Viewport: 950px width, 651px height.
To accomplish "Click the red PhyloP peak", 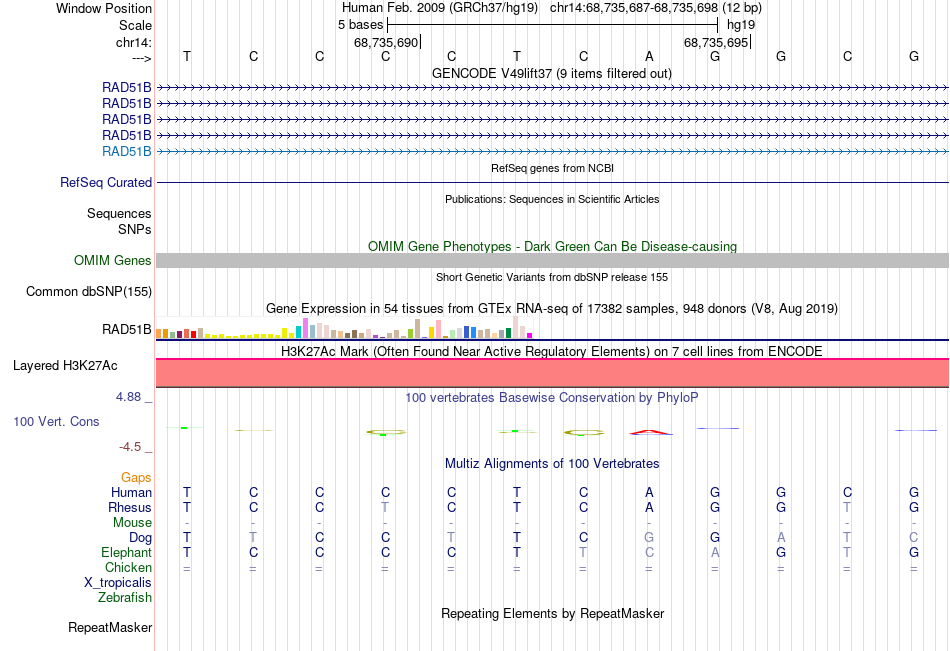I will click(651, 432).
